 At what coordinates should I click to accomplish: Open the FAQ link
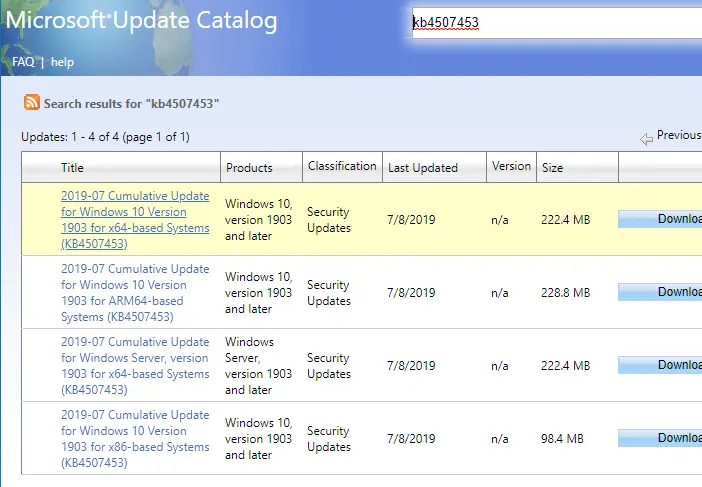click(x=23, y=62)
